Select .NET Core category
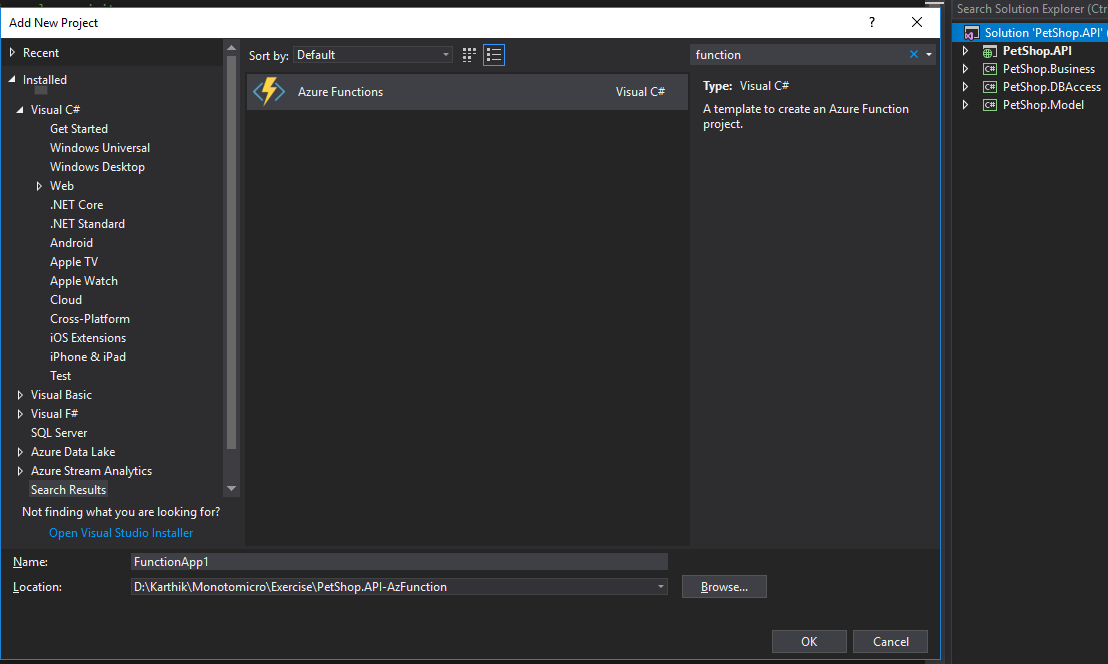 tap(76, 205)
